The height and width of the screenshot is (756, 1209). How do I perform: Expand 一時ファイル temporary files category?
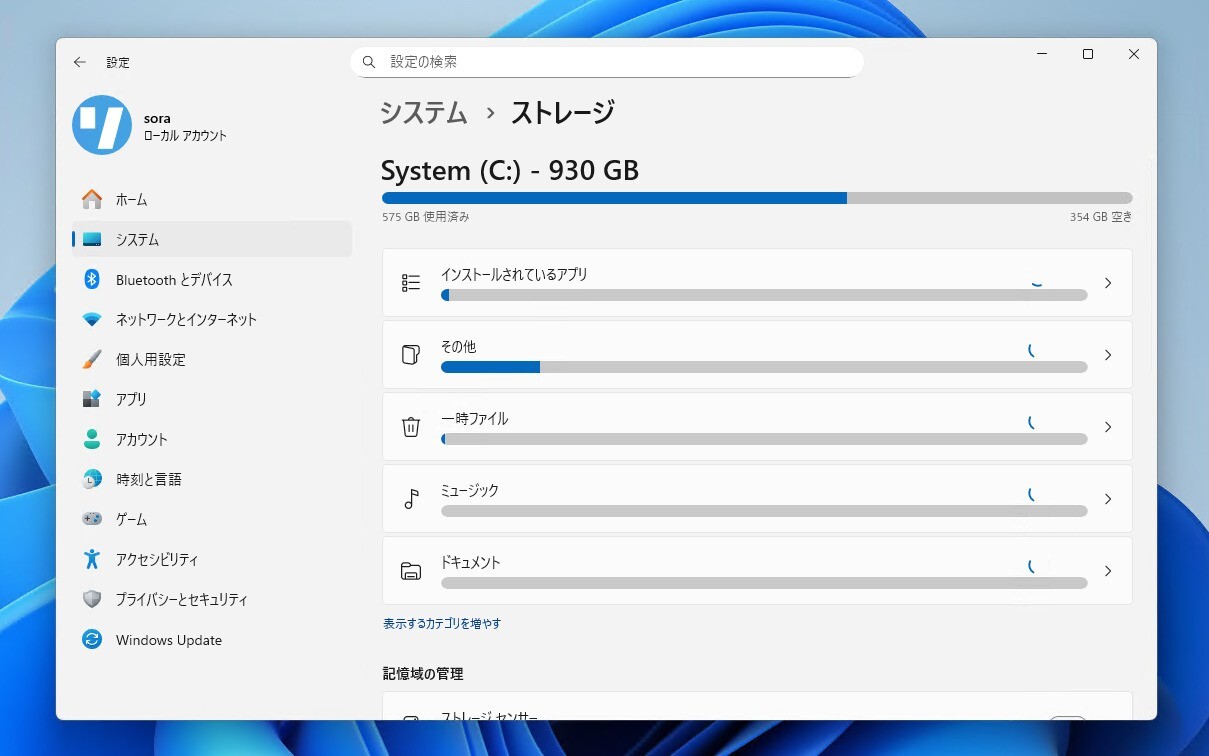coord(756,427)
